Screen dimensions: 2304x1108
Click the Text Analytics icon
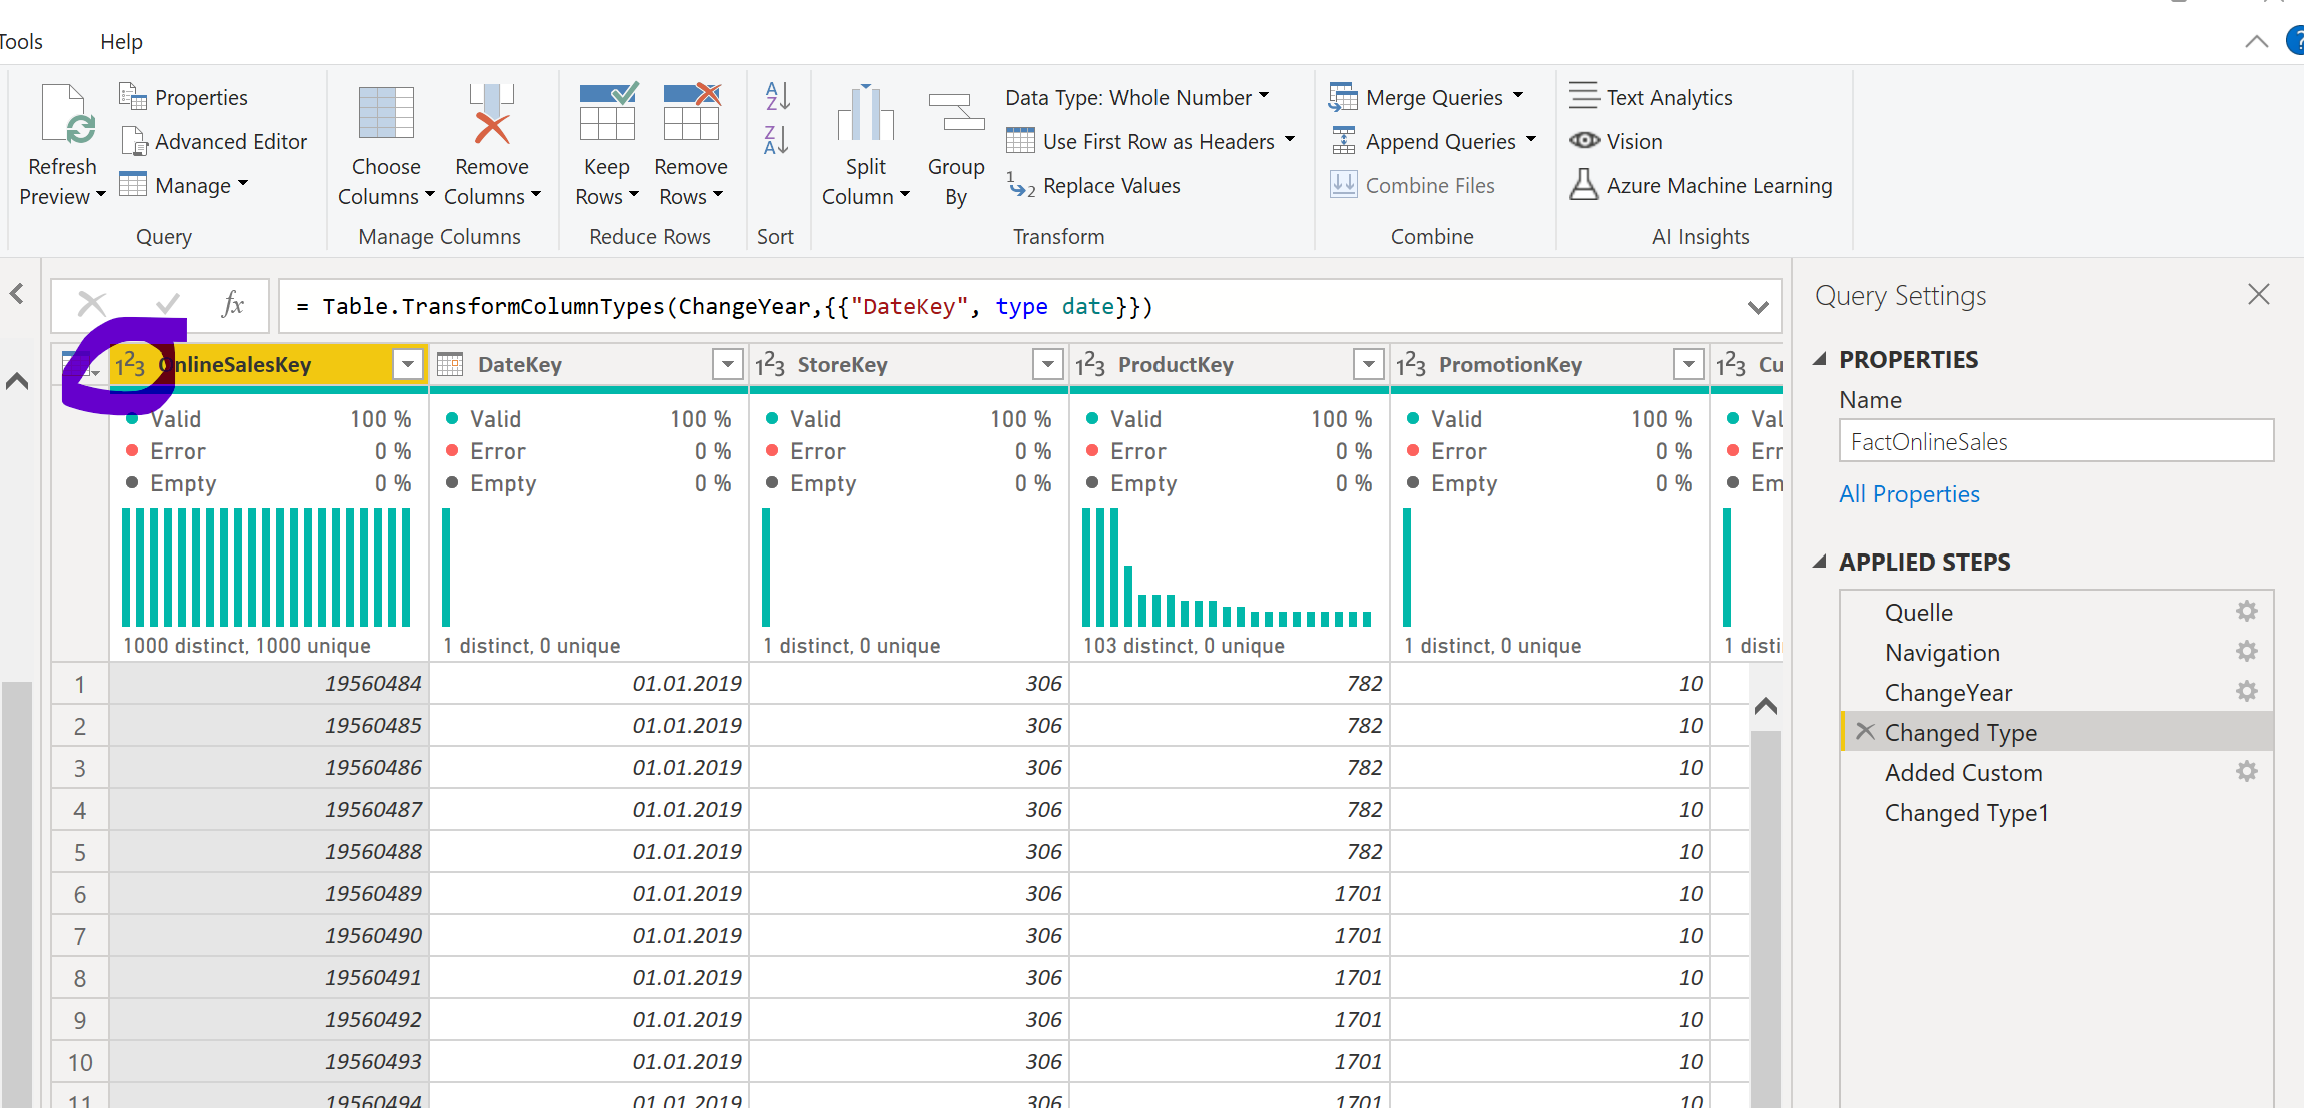pyautogui.click(x=1584, y=96)
